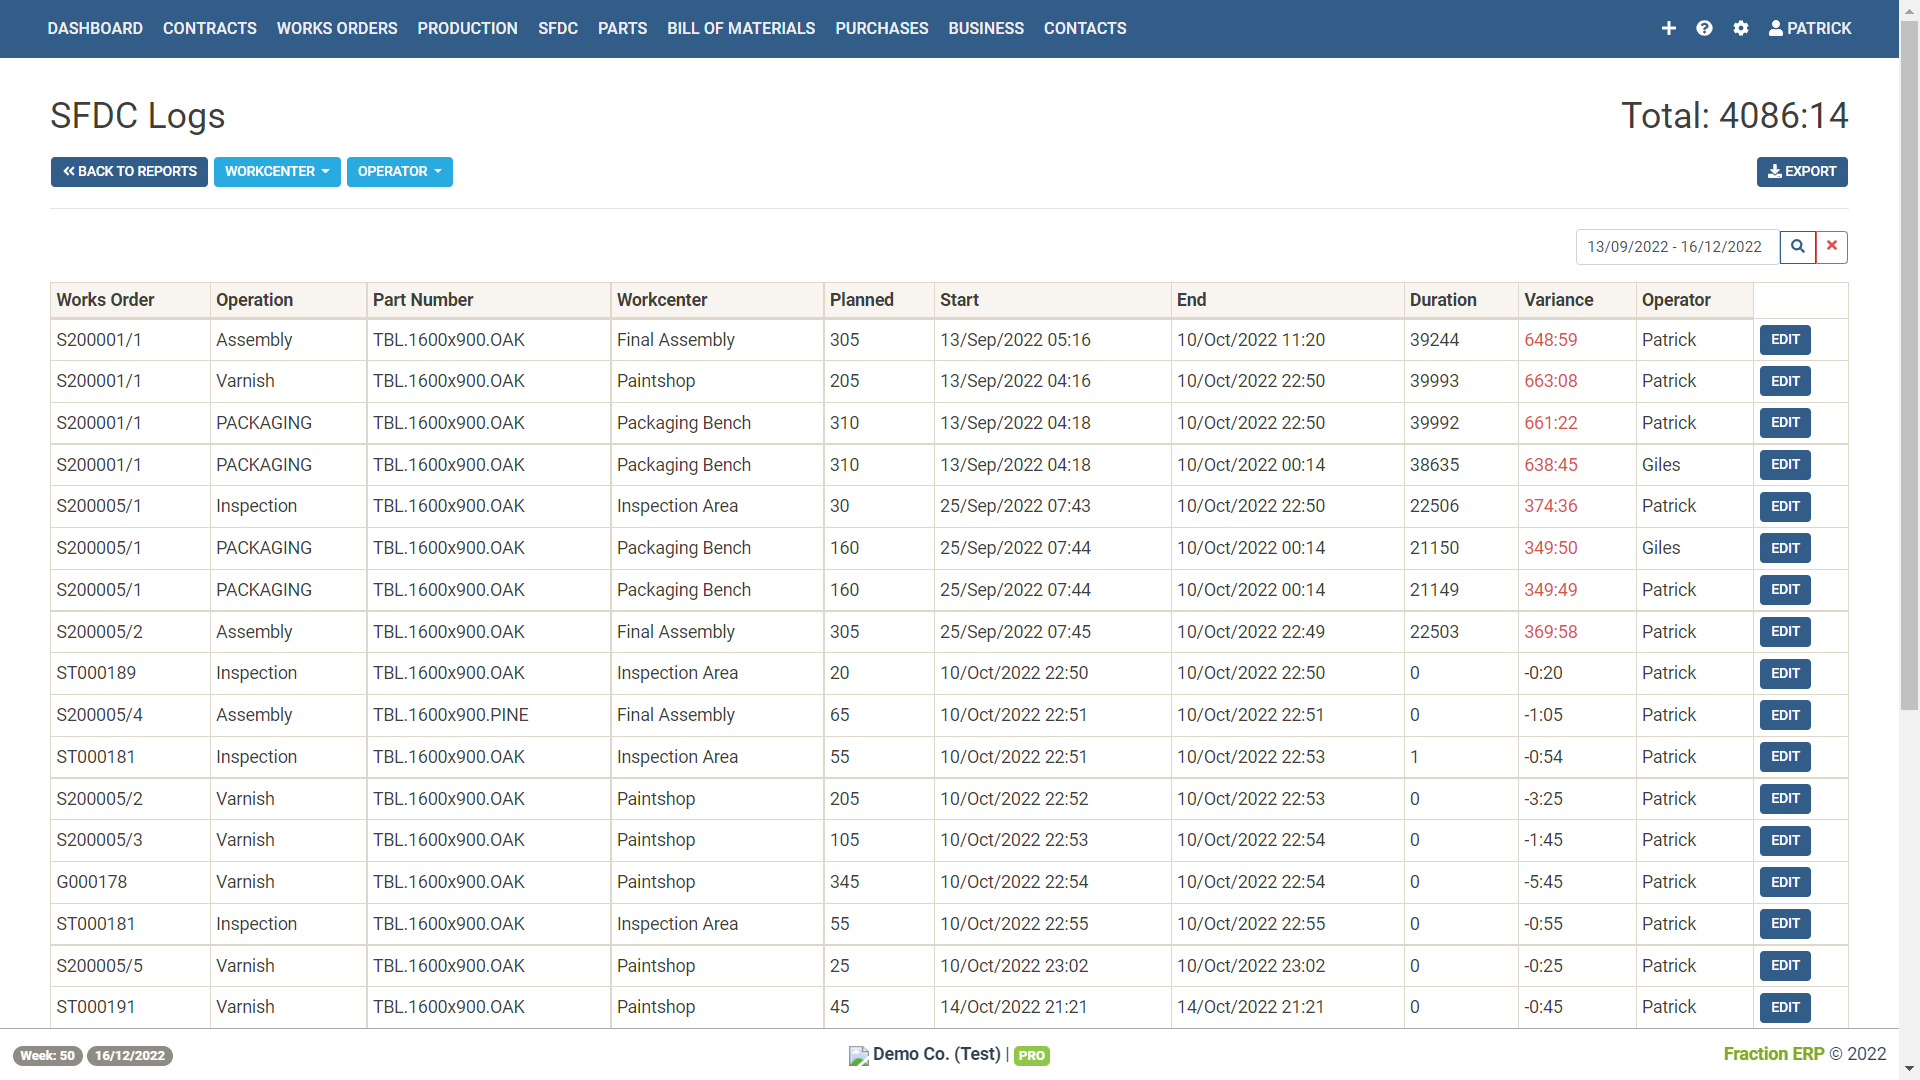
Task: Click the date range input field
Action: [1677, 247]
